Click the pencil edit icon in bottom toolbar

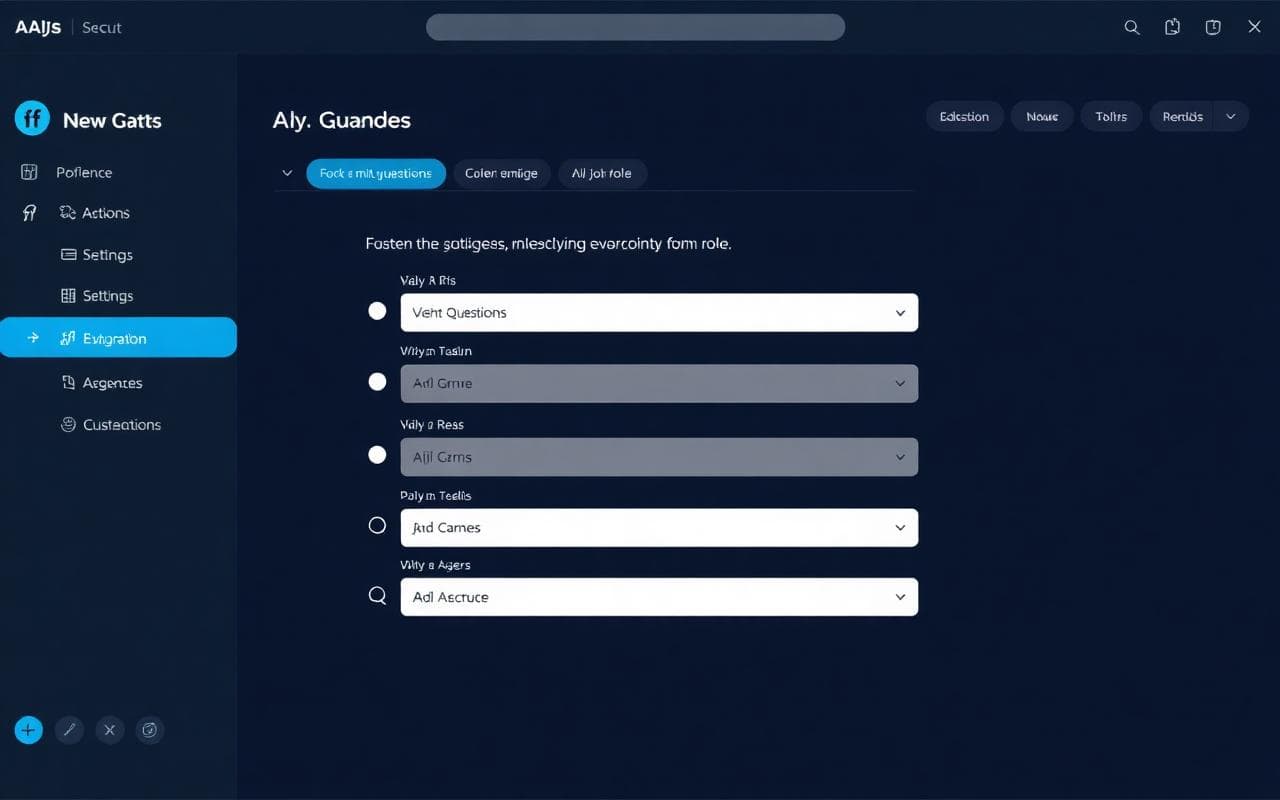point(69,730)
